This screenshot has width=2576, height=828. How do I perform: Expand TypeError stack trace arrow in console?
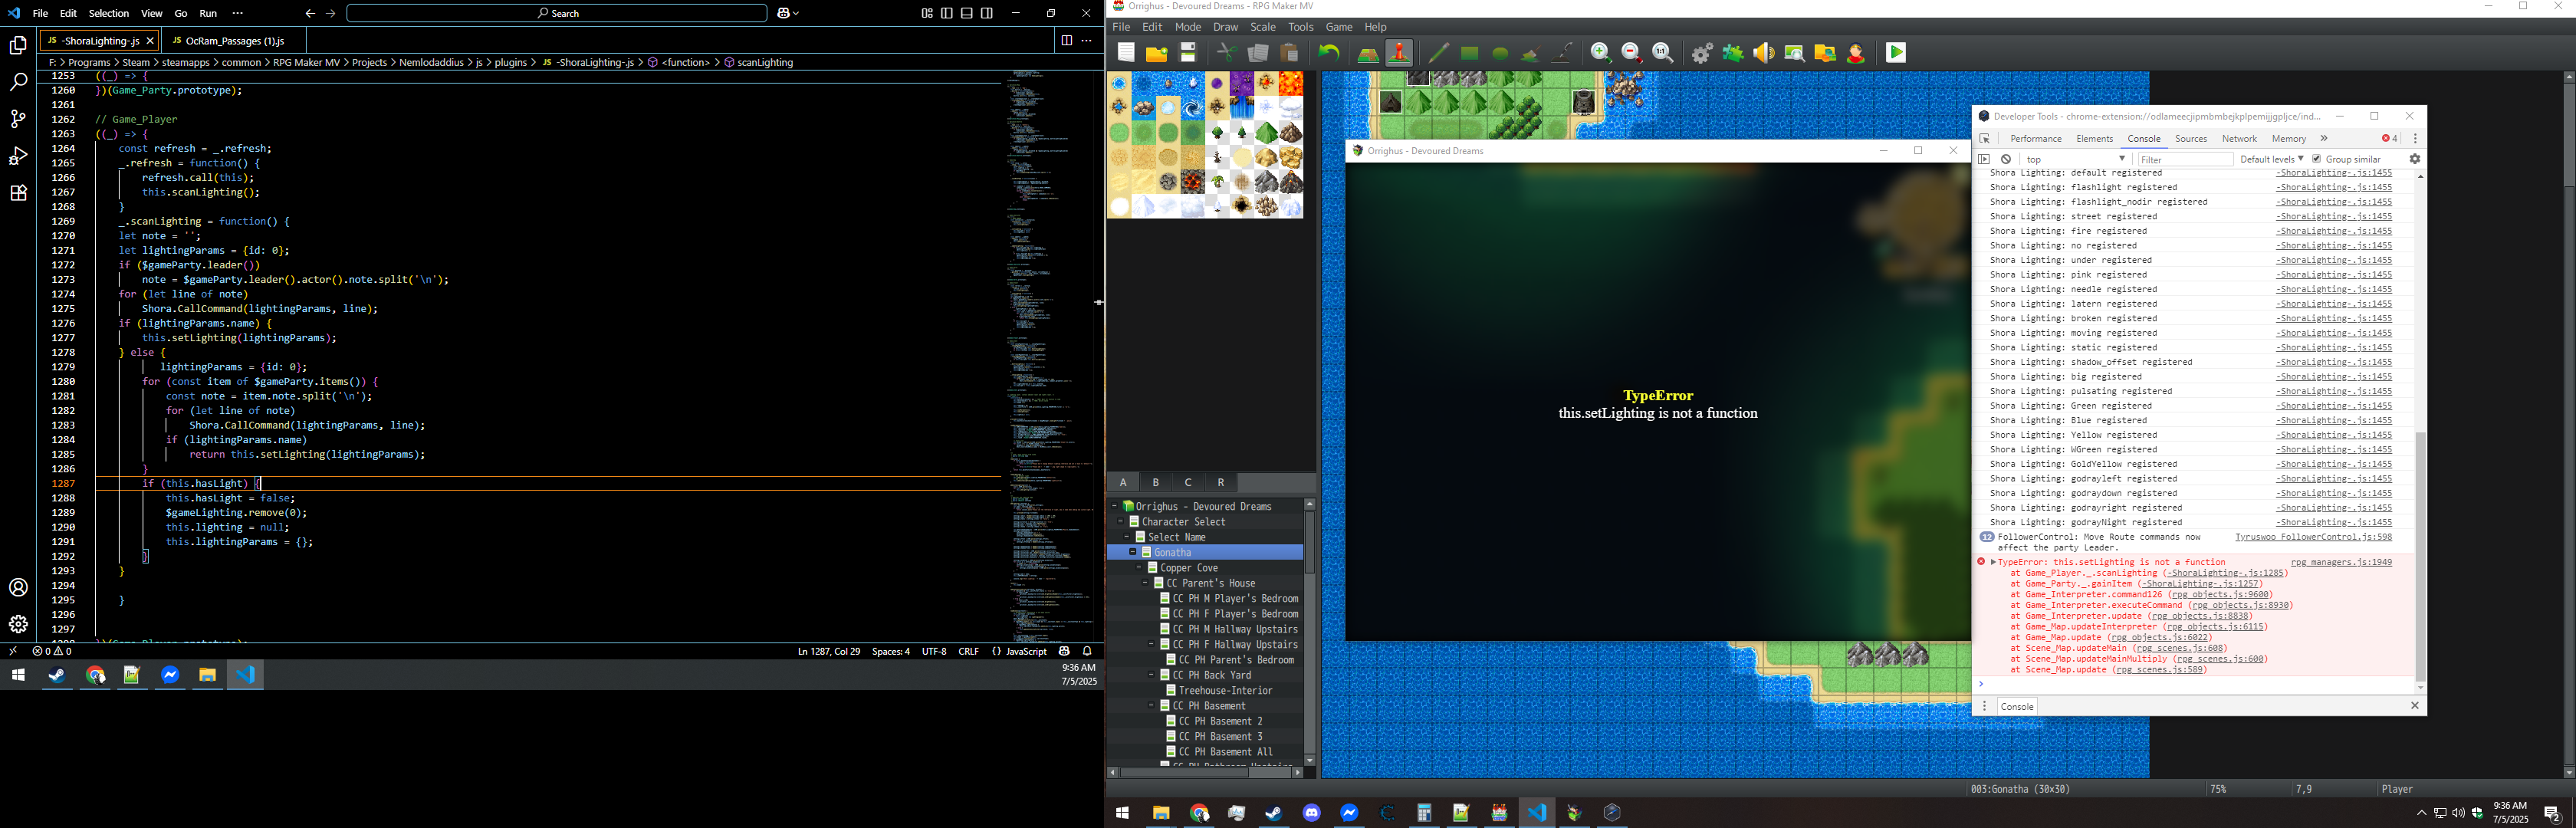pyautogui.click(x=1993, y=562)
